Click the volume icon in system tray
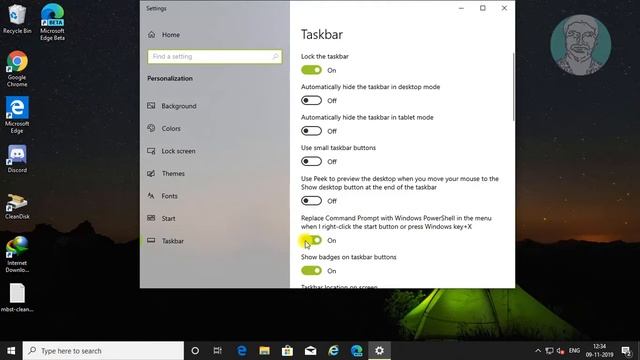This screenshot has width=640, height=360. click(560, 351)
